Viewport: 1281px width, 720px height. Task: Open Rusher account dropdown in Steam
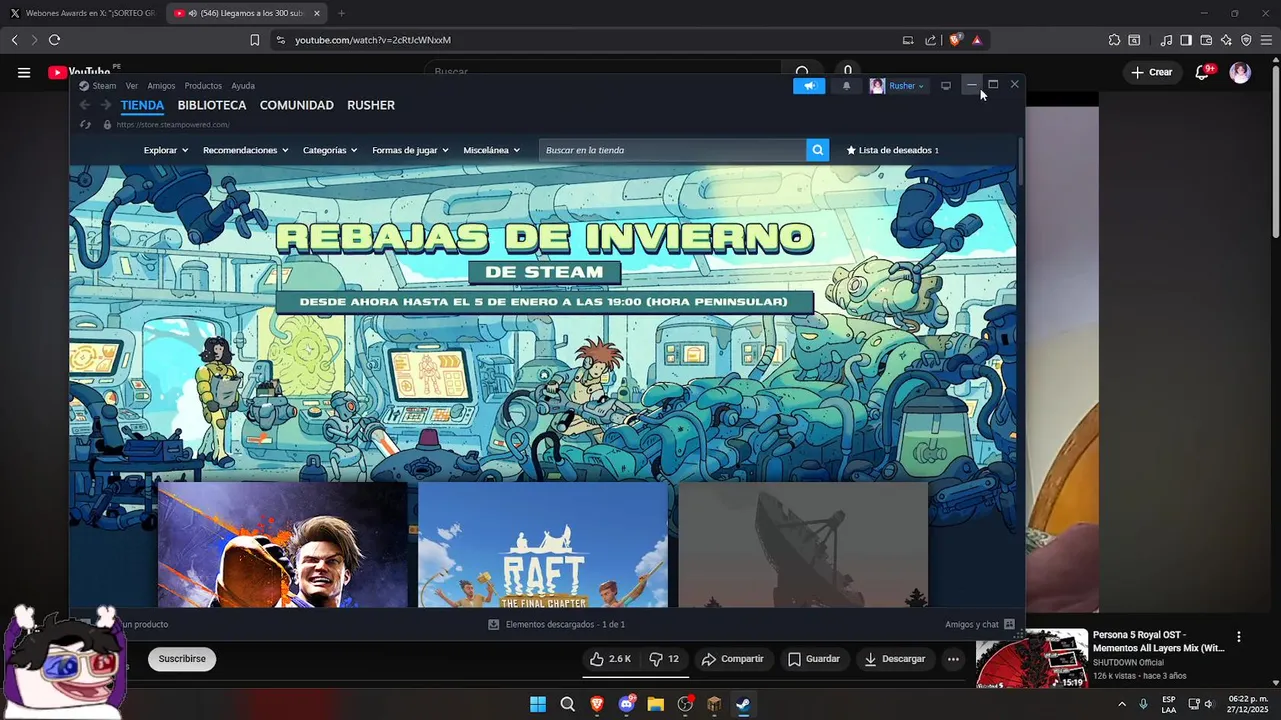coord(898,86)
